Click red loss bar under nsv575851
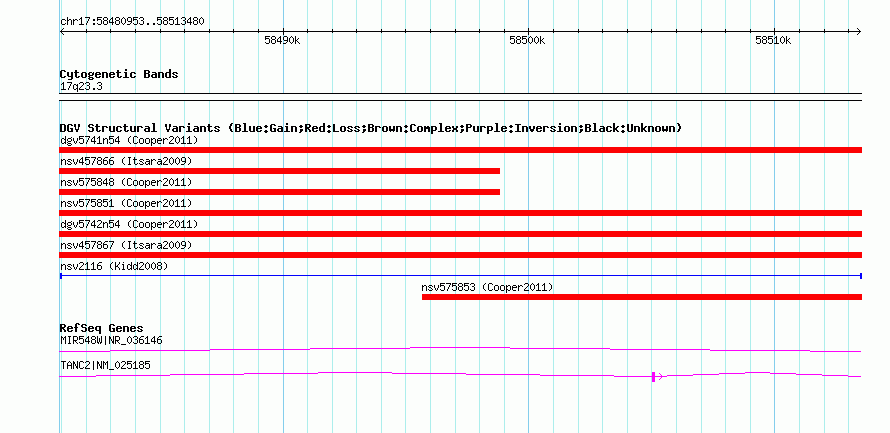This screenshot has width=890, height=433. pos(461,213)
